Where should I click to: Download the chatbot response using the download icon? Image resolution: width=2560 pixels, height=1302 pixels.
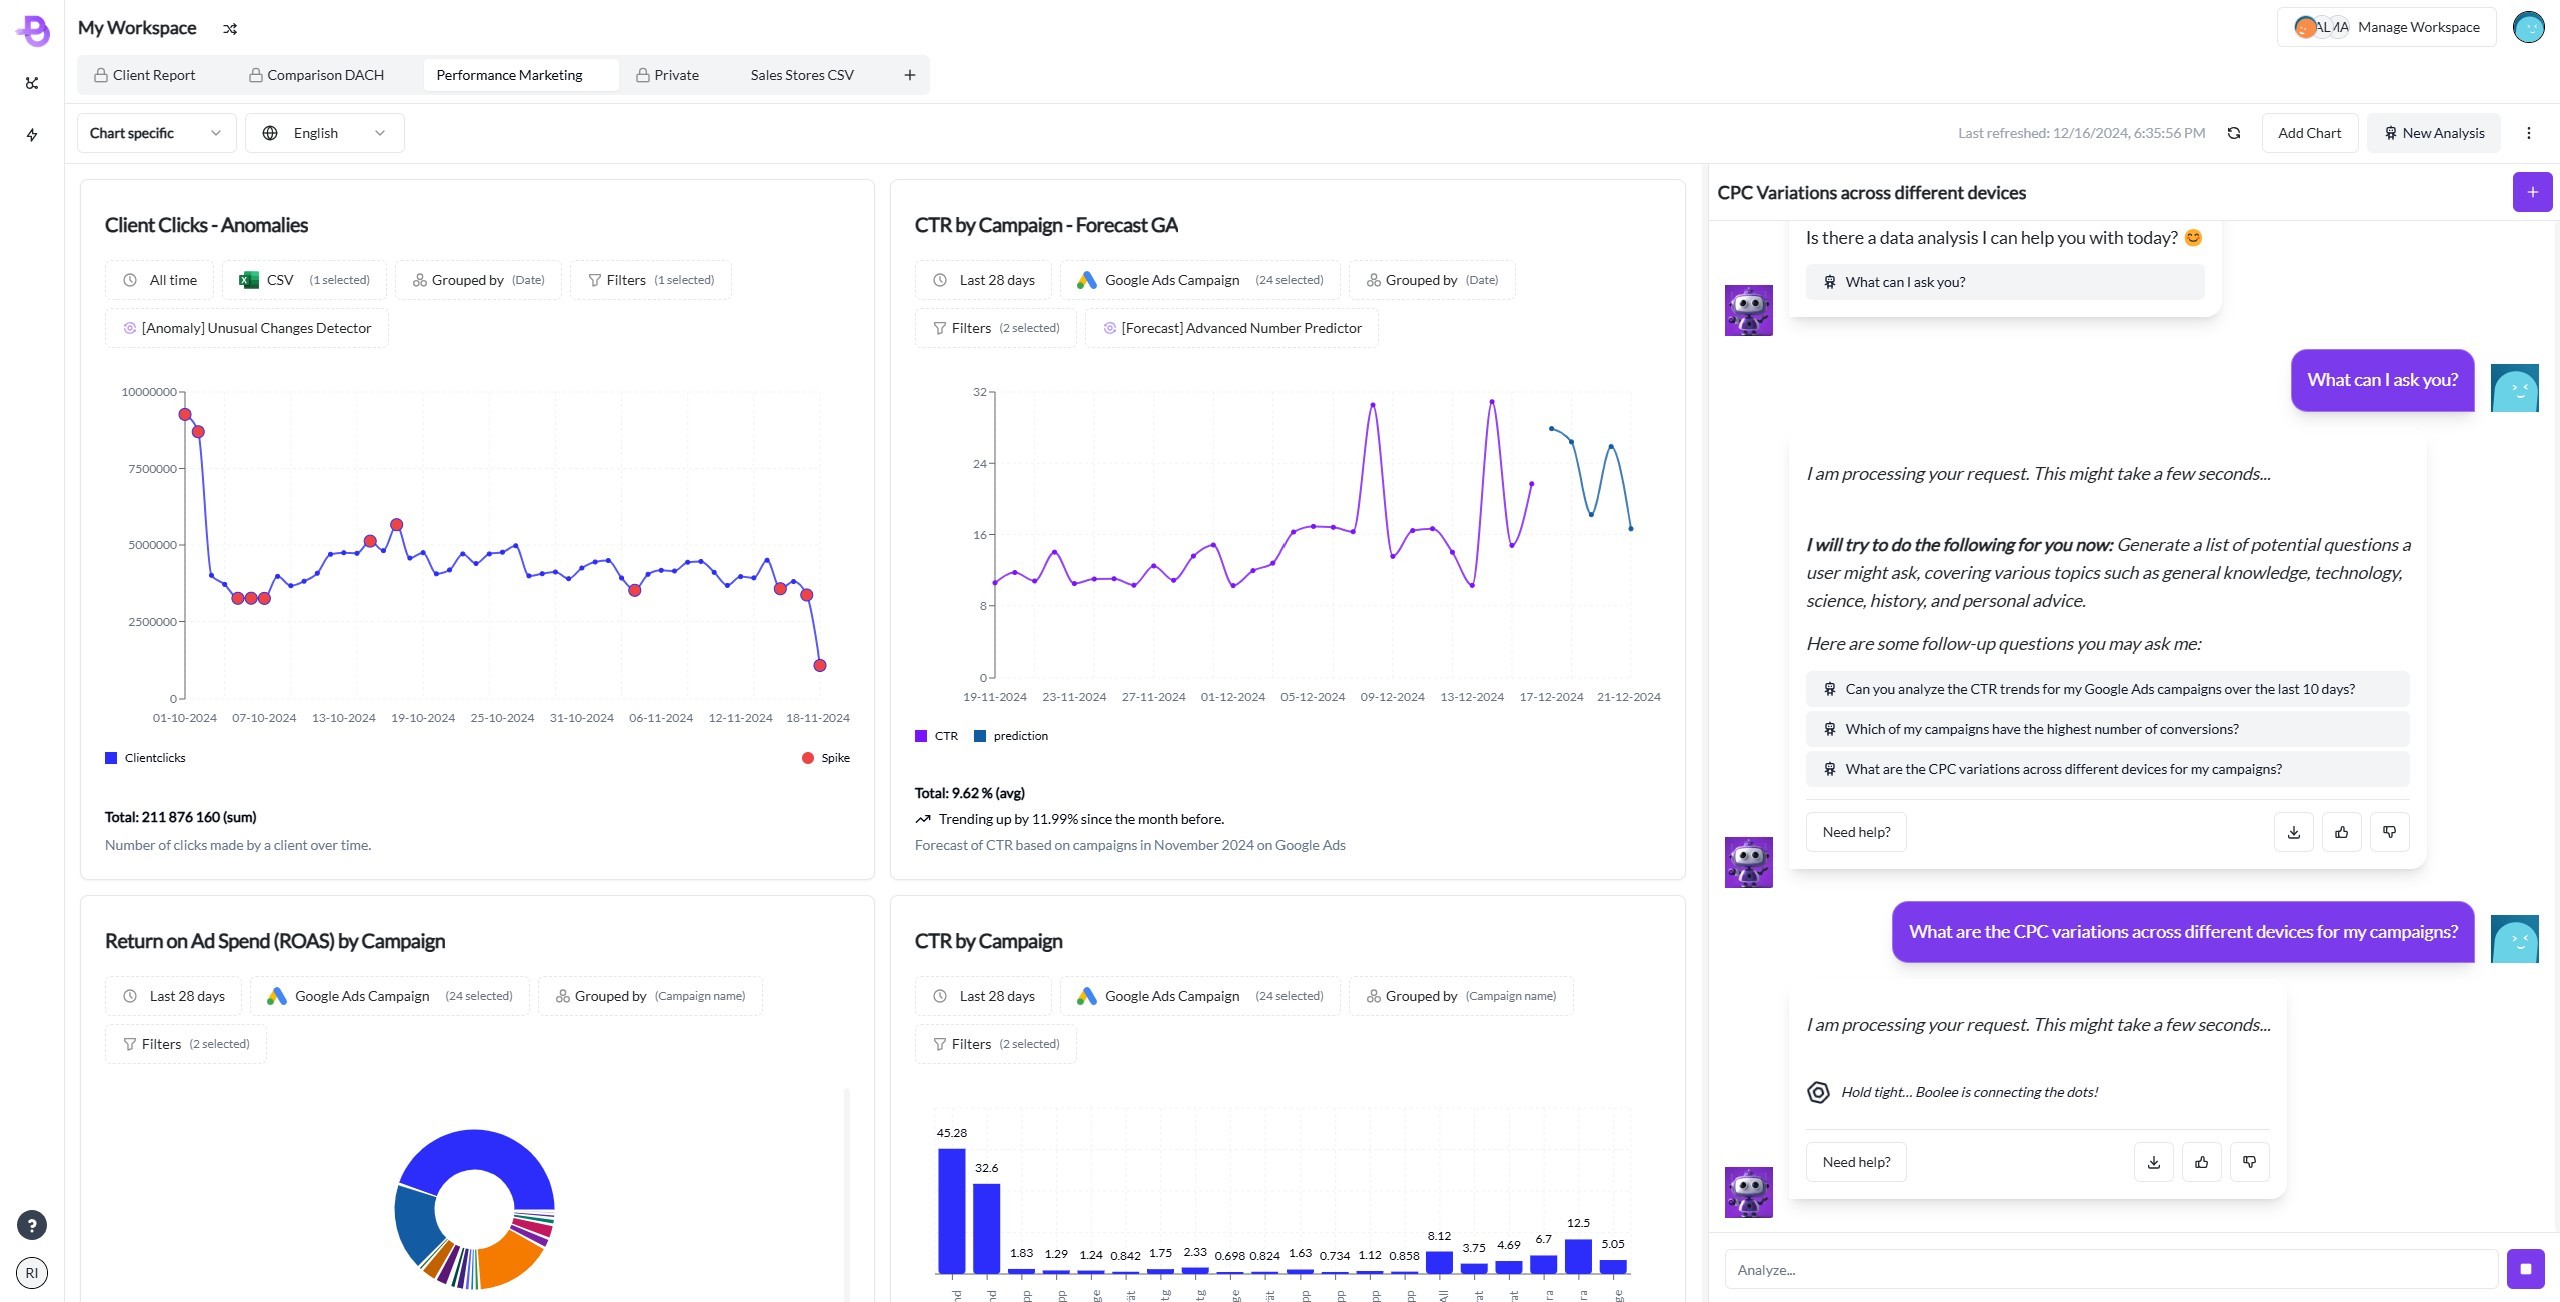[2294, 831]
